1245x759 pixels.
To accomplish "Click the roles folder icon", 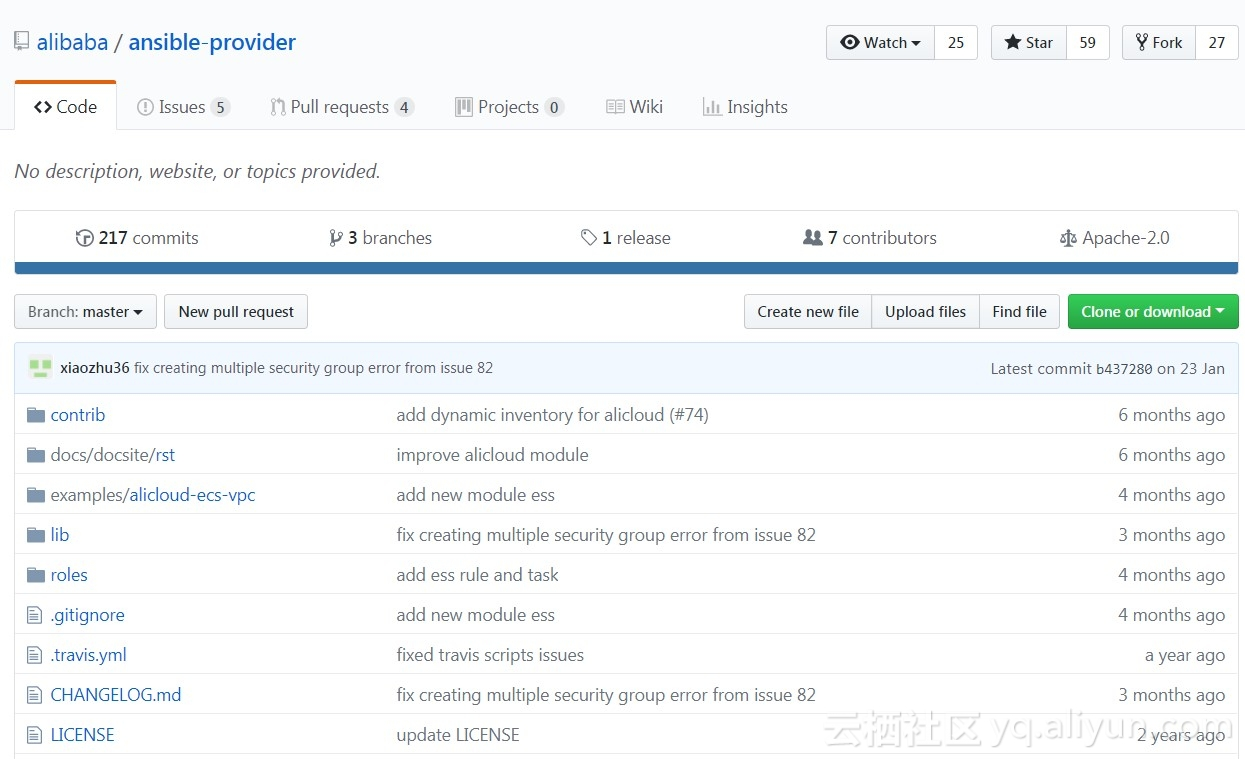I will [36, 575].
